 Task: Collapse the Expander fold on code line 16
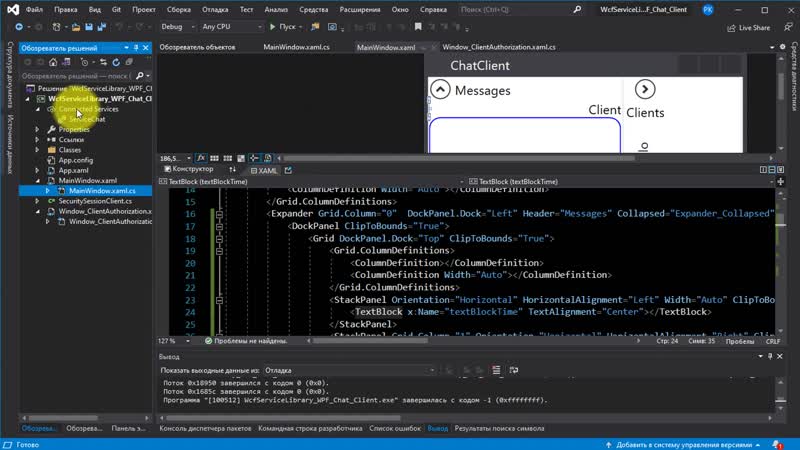pyautogui.click(x=219, y=214)
